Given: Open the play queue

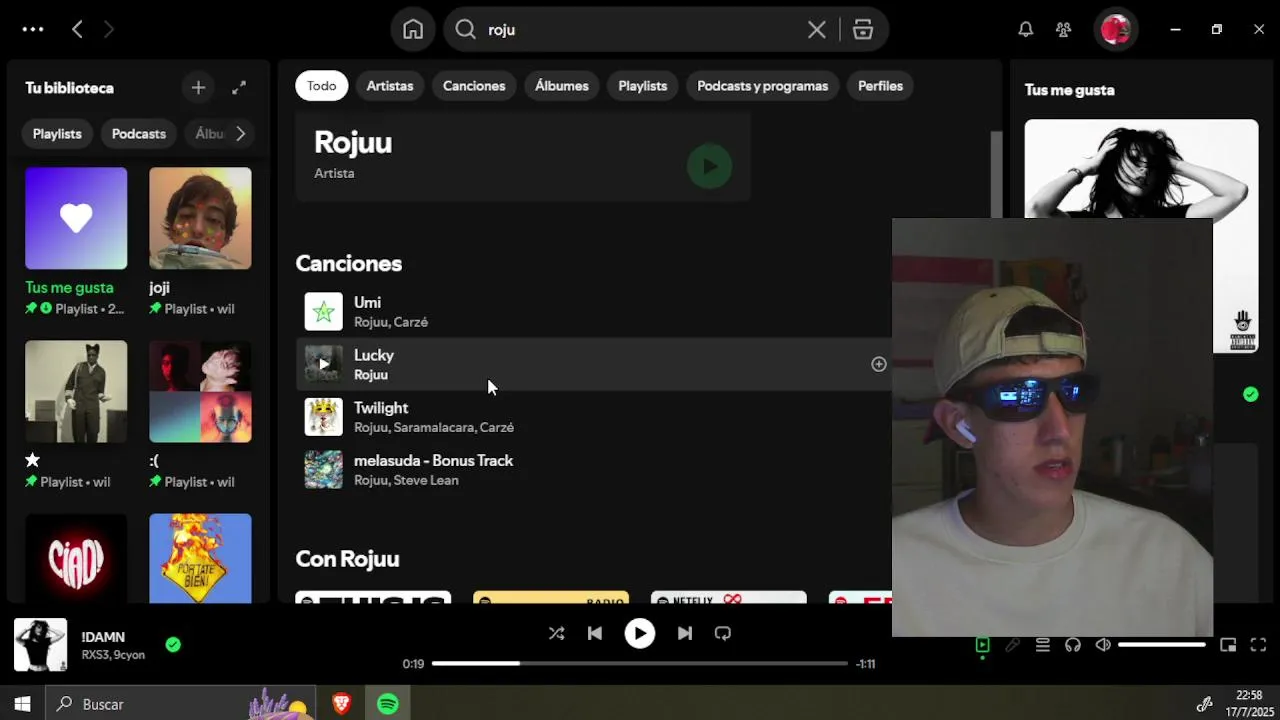Looking at the screenshot, I should [1042, 645].
